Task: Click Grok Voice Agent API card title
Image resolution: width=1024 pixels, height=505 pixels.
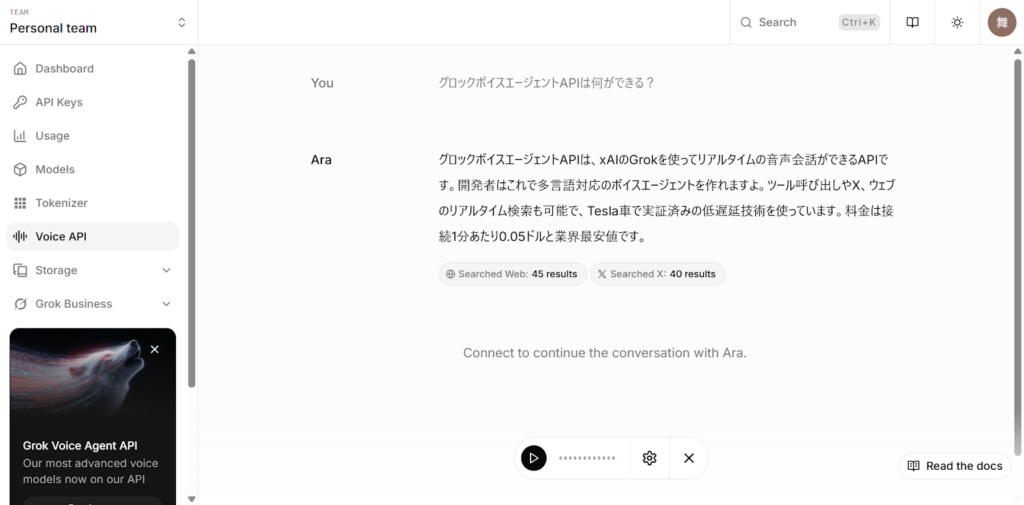Action: [x=80, y=446]
